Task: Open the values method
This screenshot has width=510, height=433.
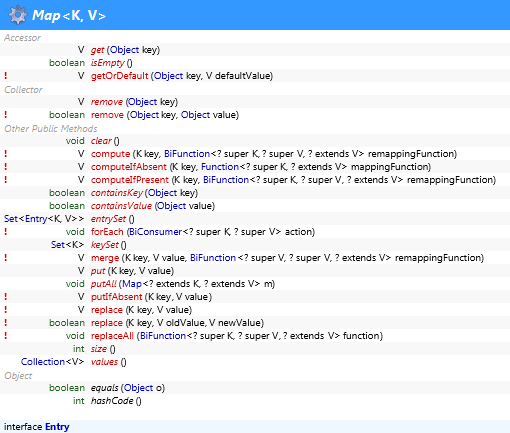Action: (104, 362)
